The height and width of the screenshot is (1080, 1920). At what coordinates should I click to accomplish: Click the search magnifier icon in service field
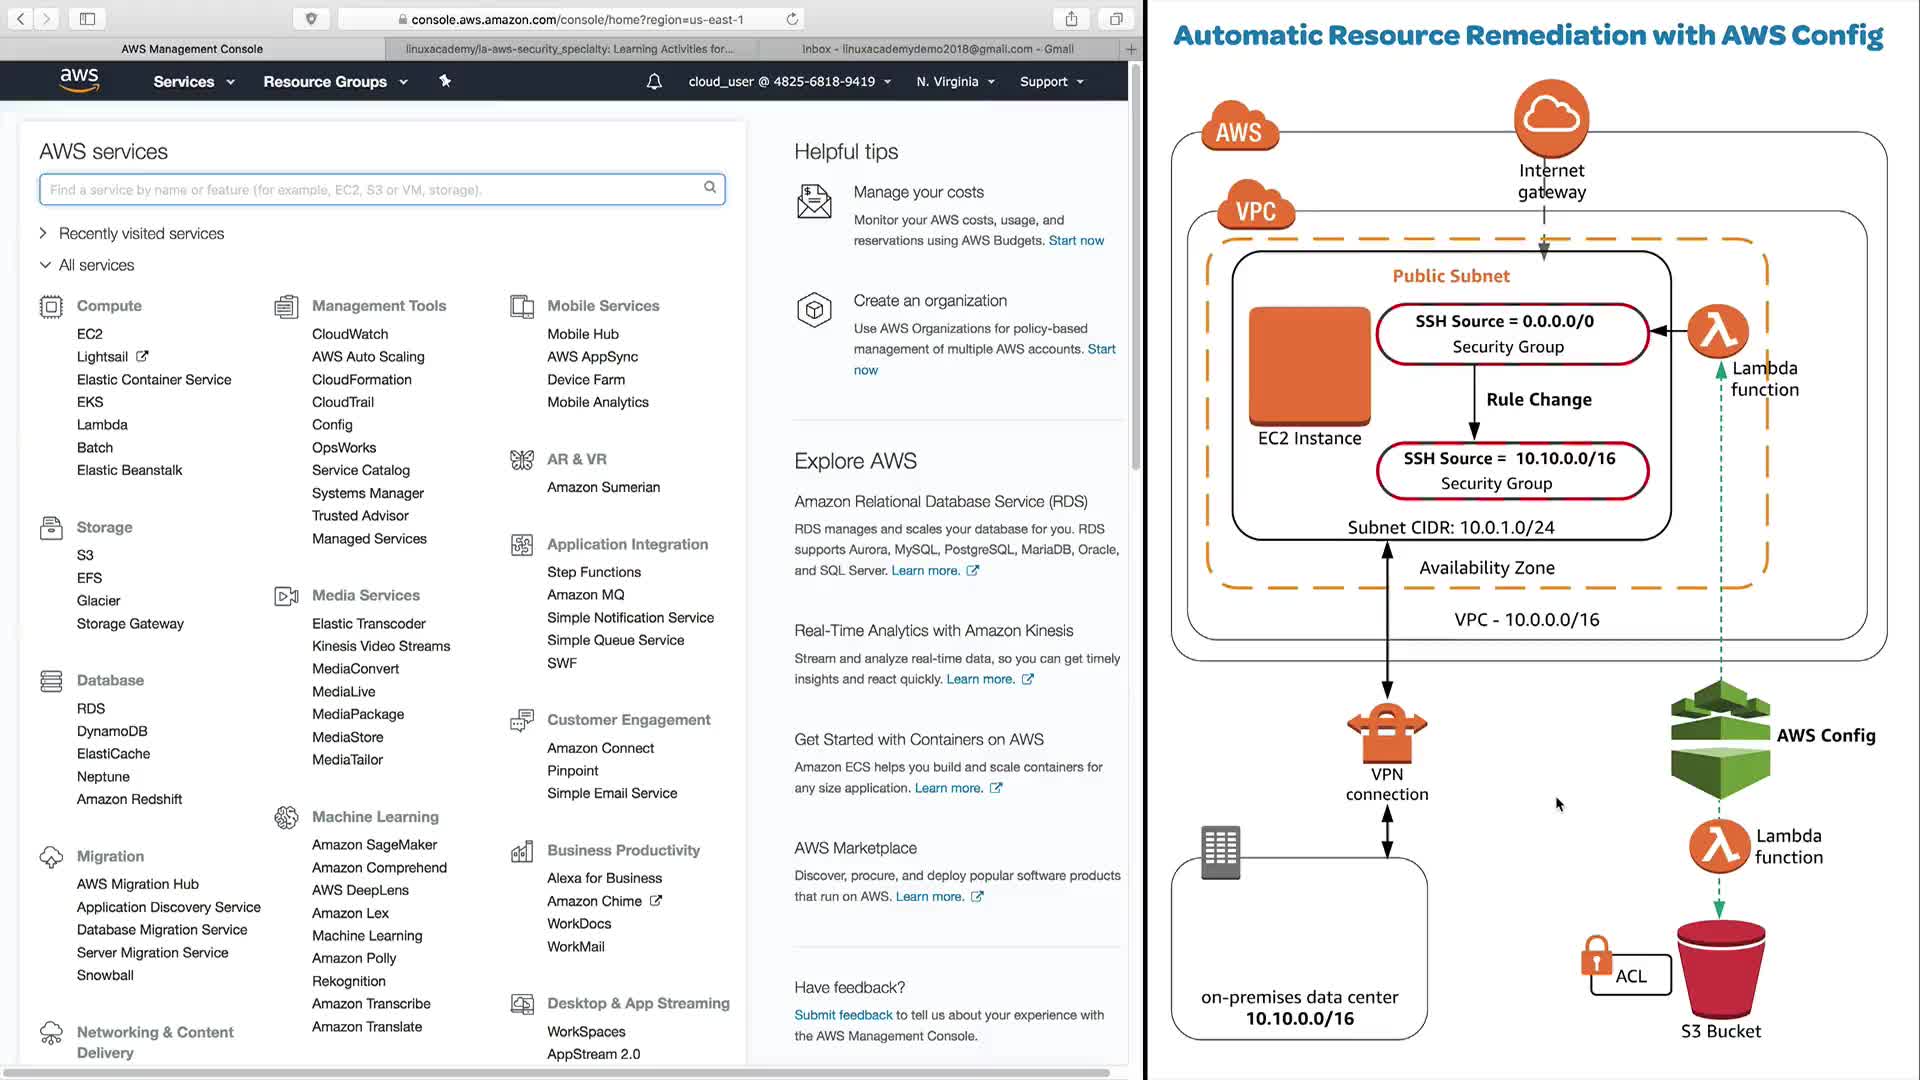tap(710, 187)
